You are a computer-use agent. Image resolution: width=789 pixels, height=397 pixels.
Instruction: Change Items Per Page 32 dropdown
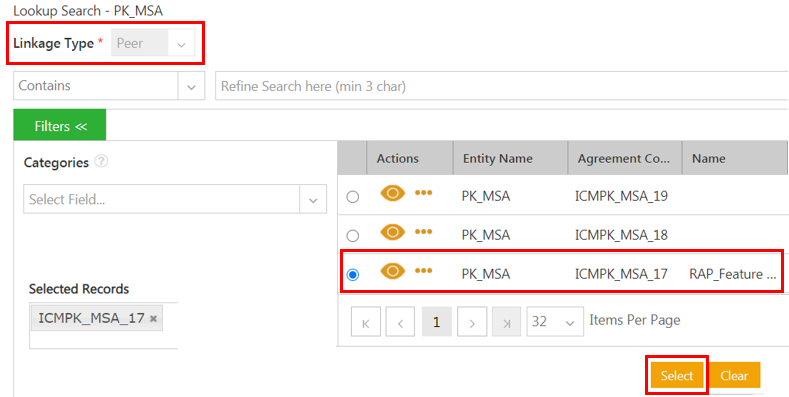(555, 322)
